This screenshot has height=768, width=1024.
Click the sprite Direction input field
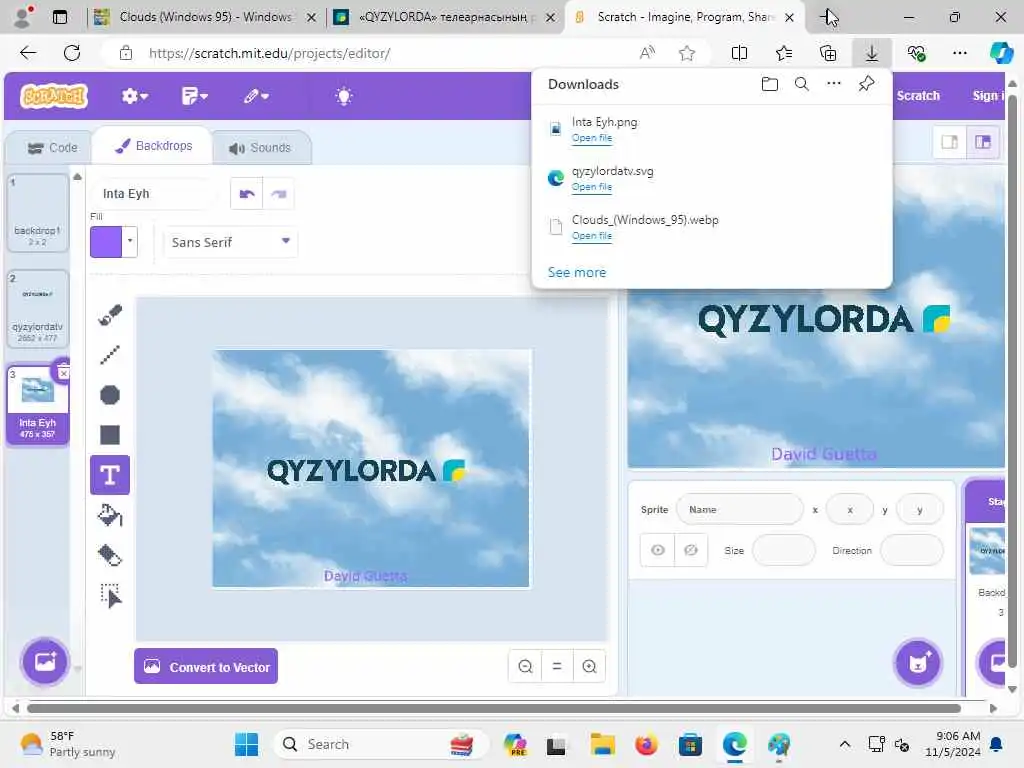point(912,550)
